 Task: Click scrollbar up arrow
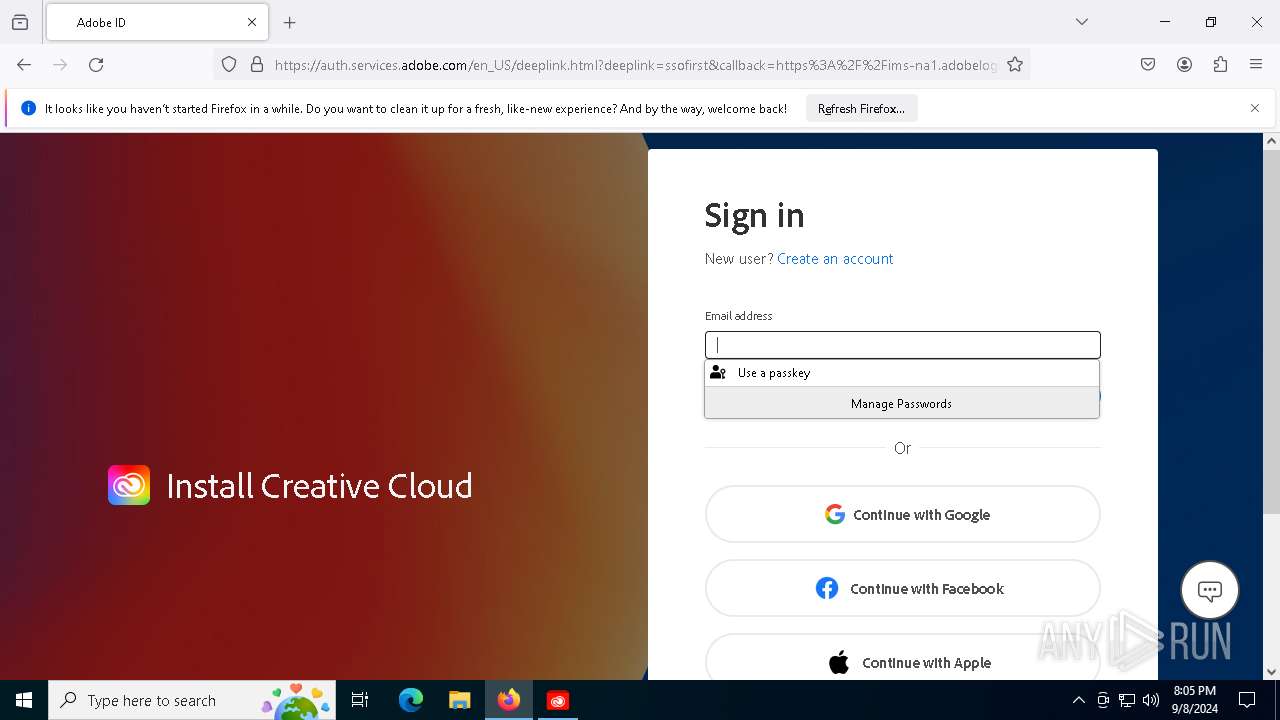[1271, 141]
